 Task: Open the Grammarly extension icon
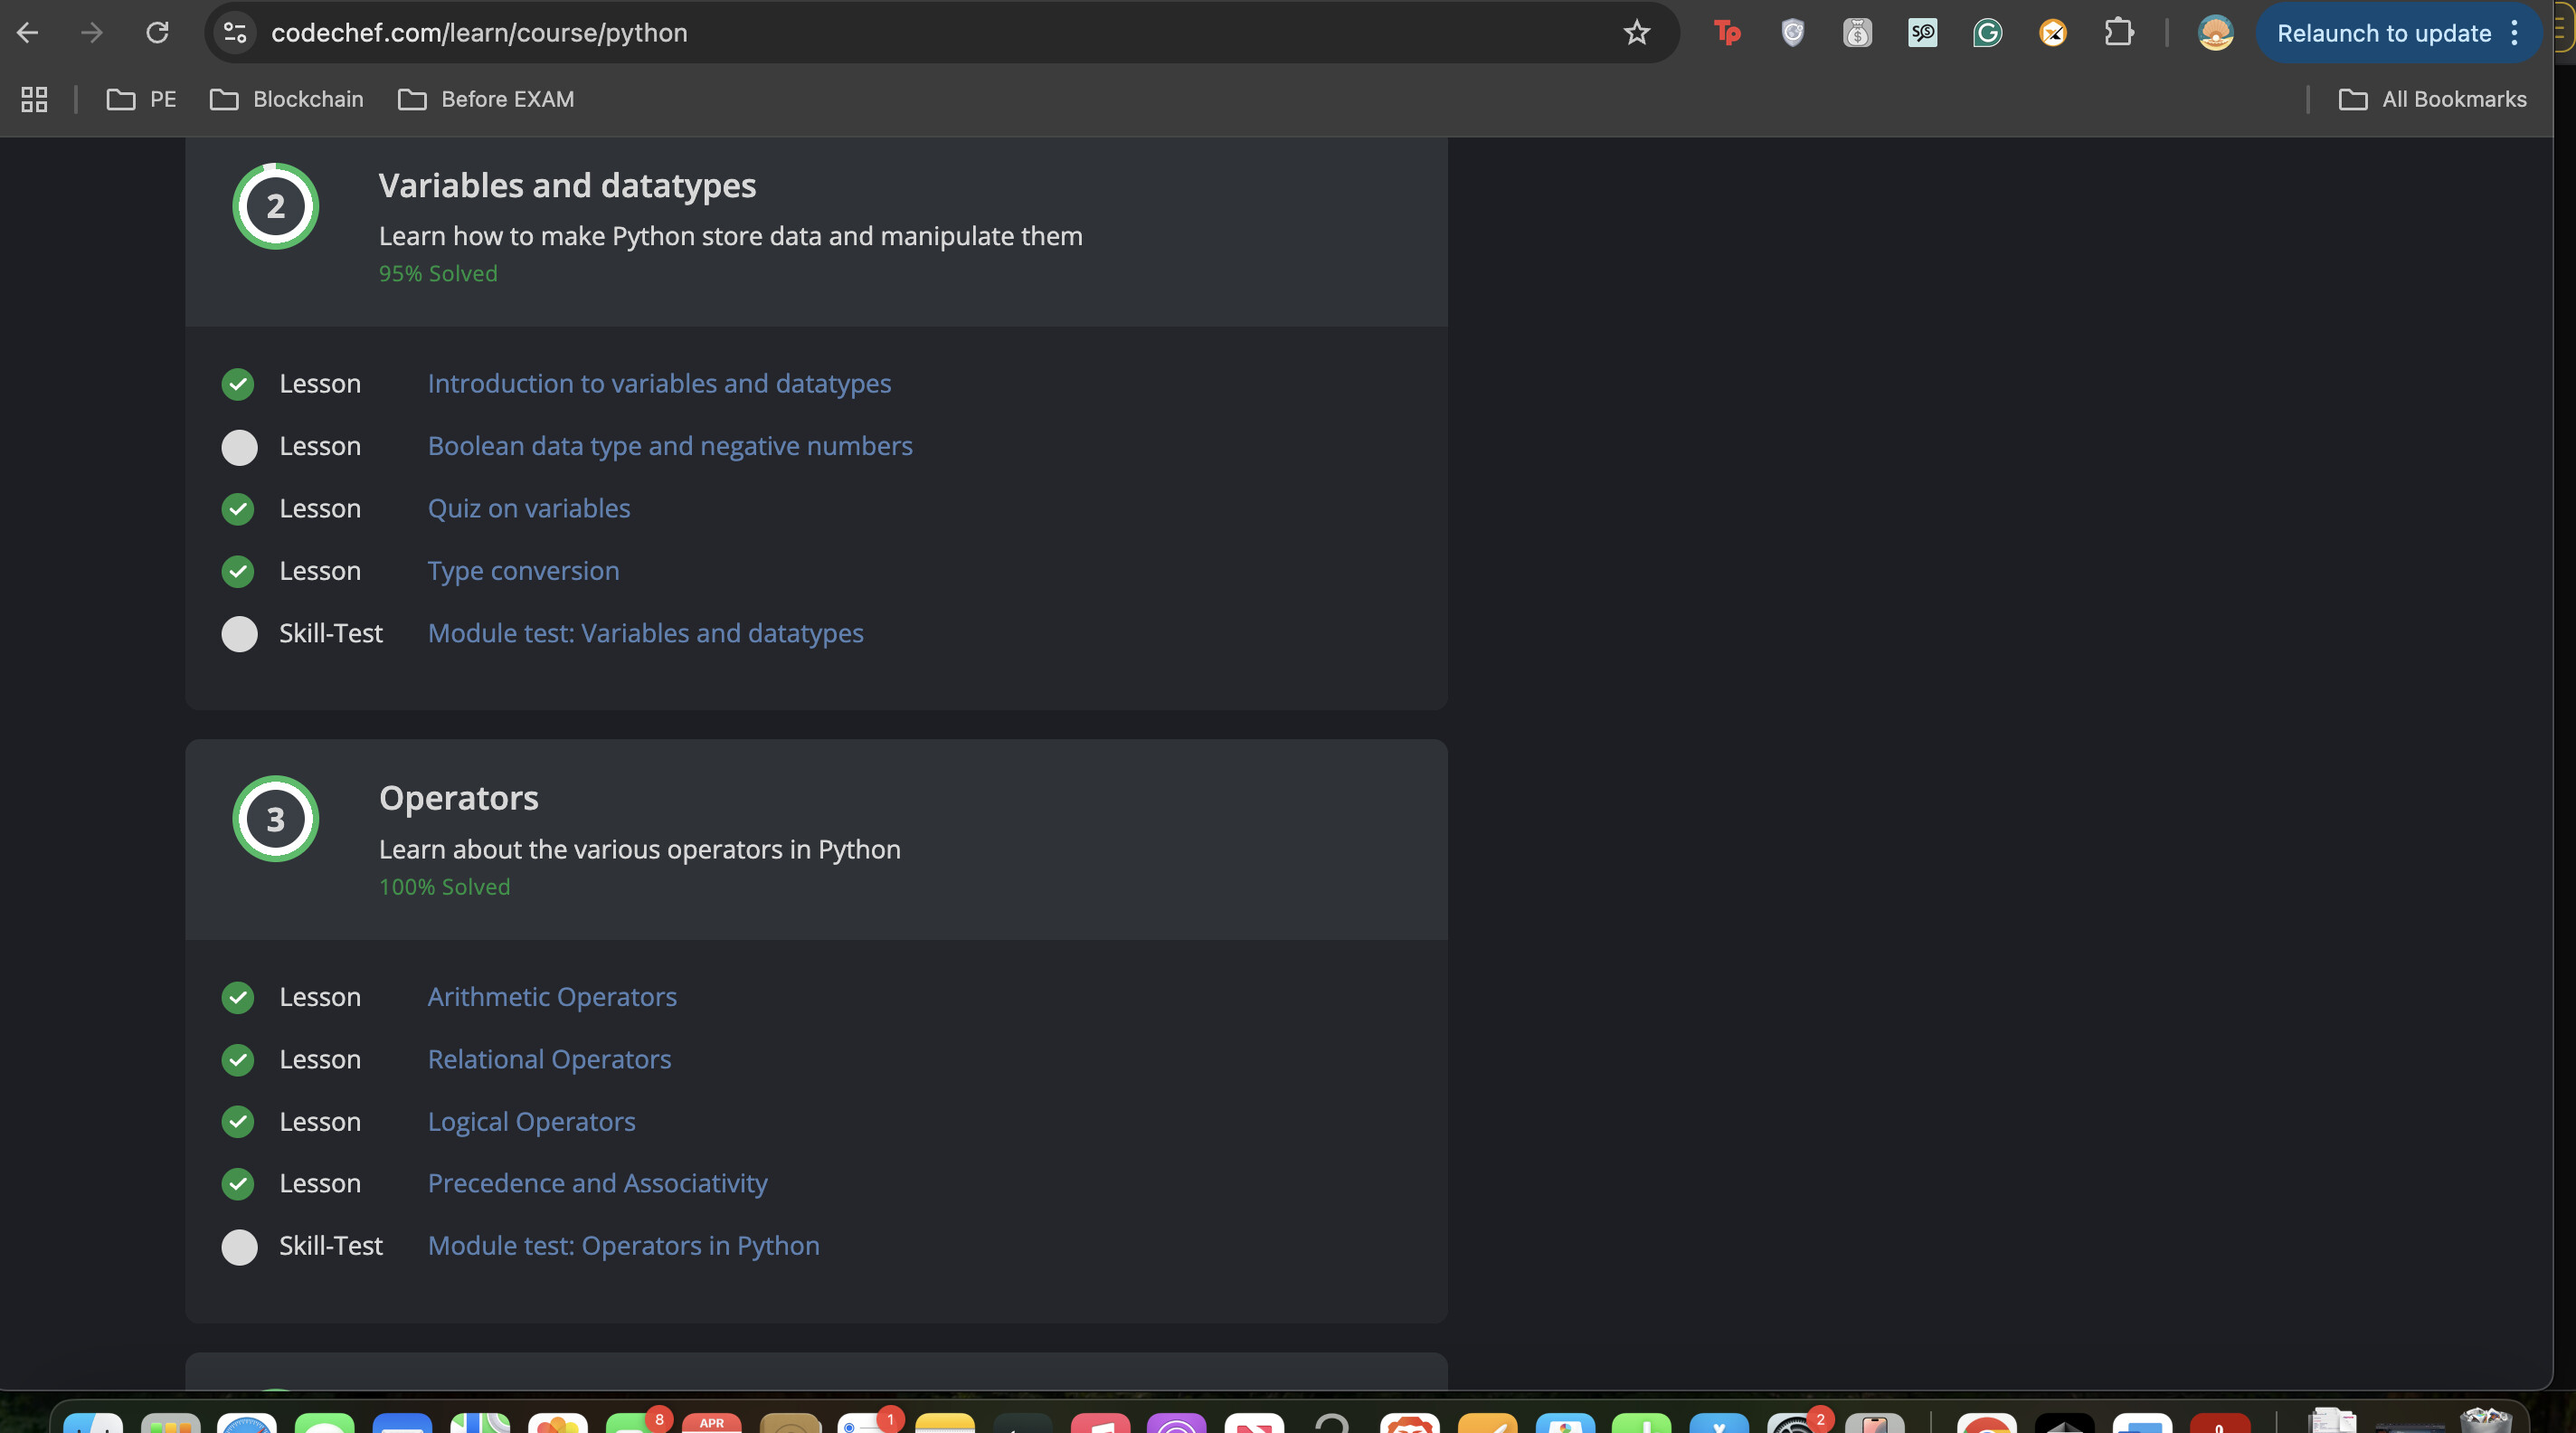tap(1987, 33)
